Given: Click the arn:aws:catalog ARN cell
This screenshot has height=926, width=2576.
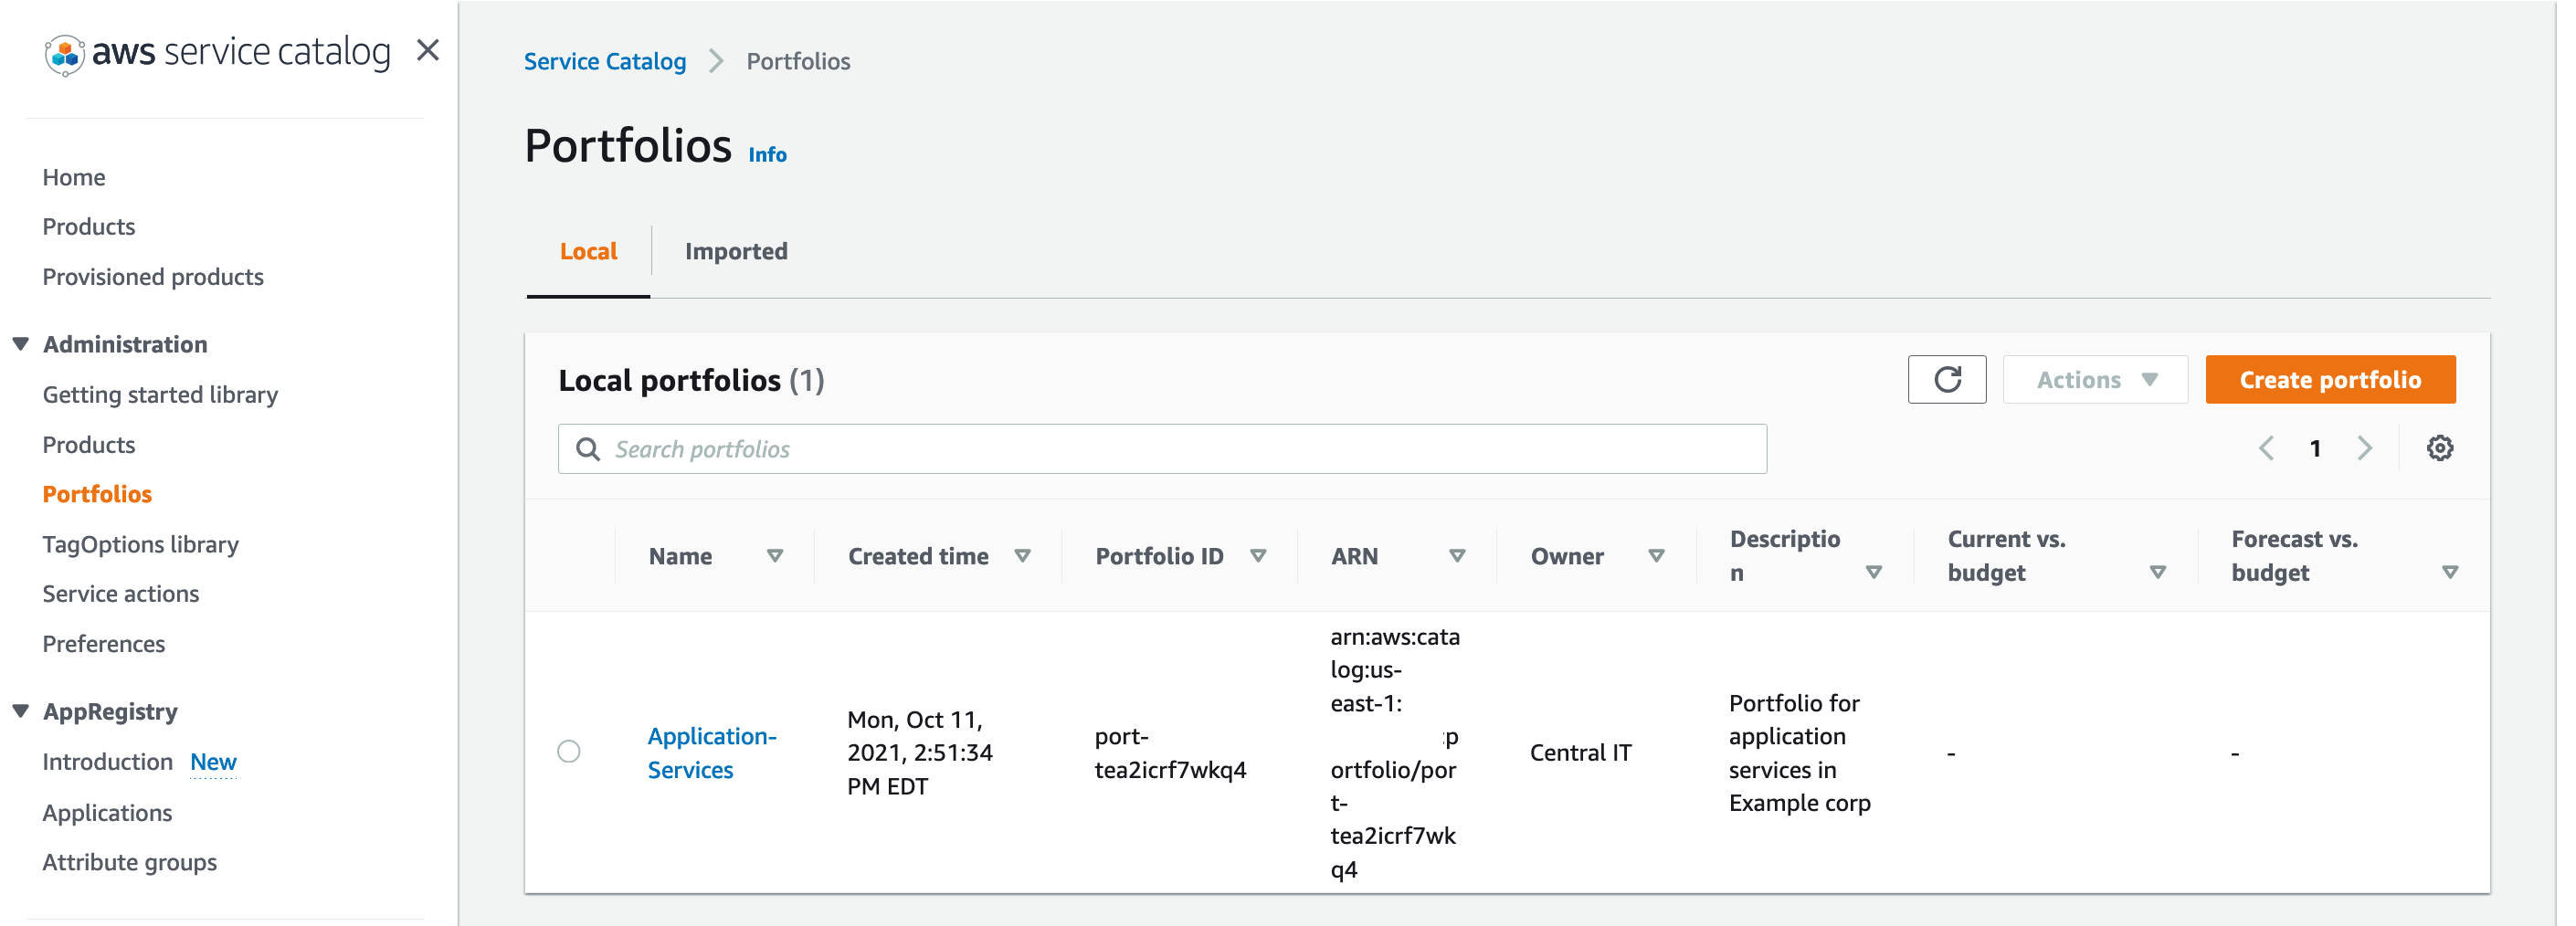Looking at the screenshot, I should coord(1394,753).
